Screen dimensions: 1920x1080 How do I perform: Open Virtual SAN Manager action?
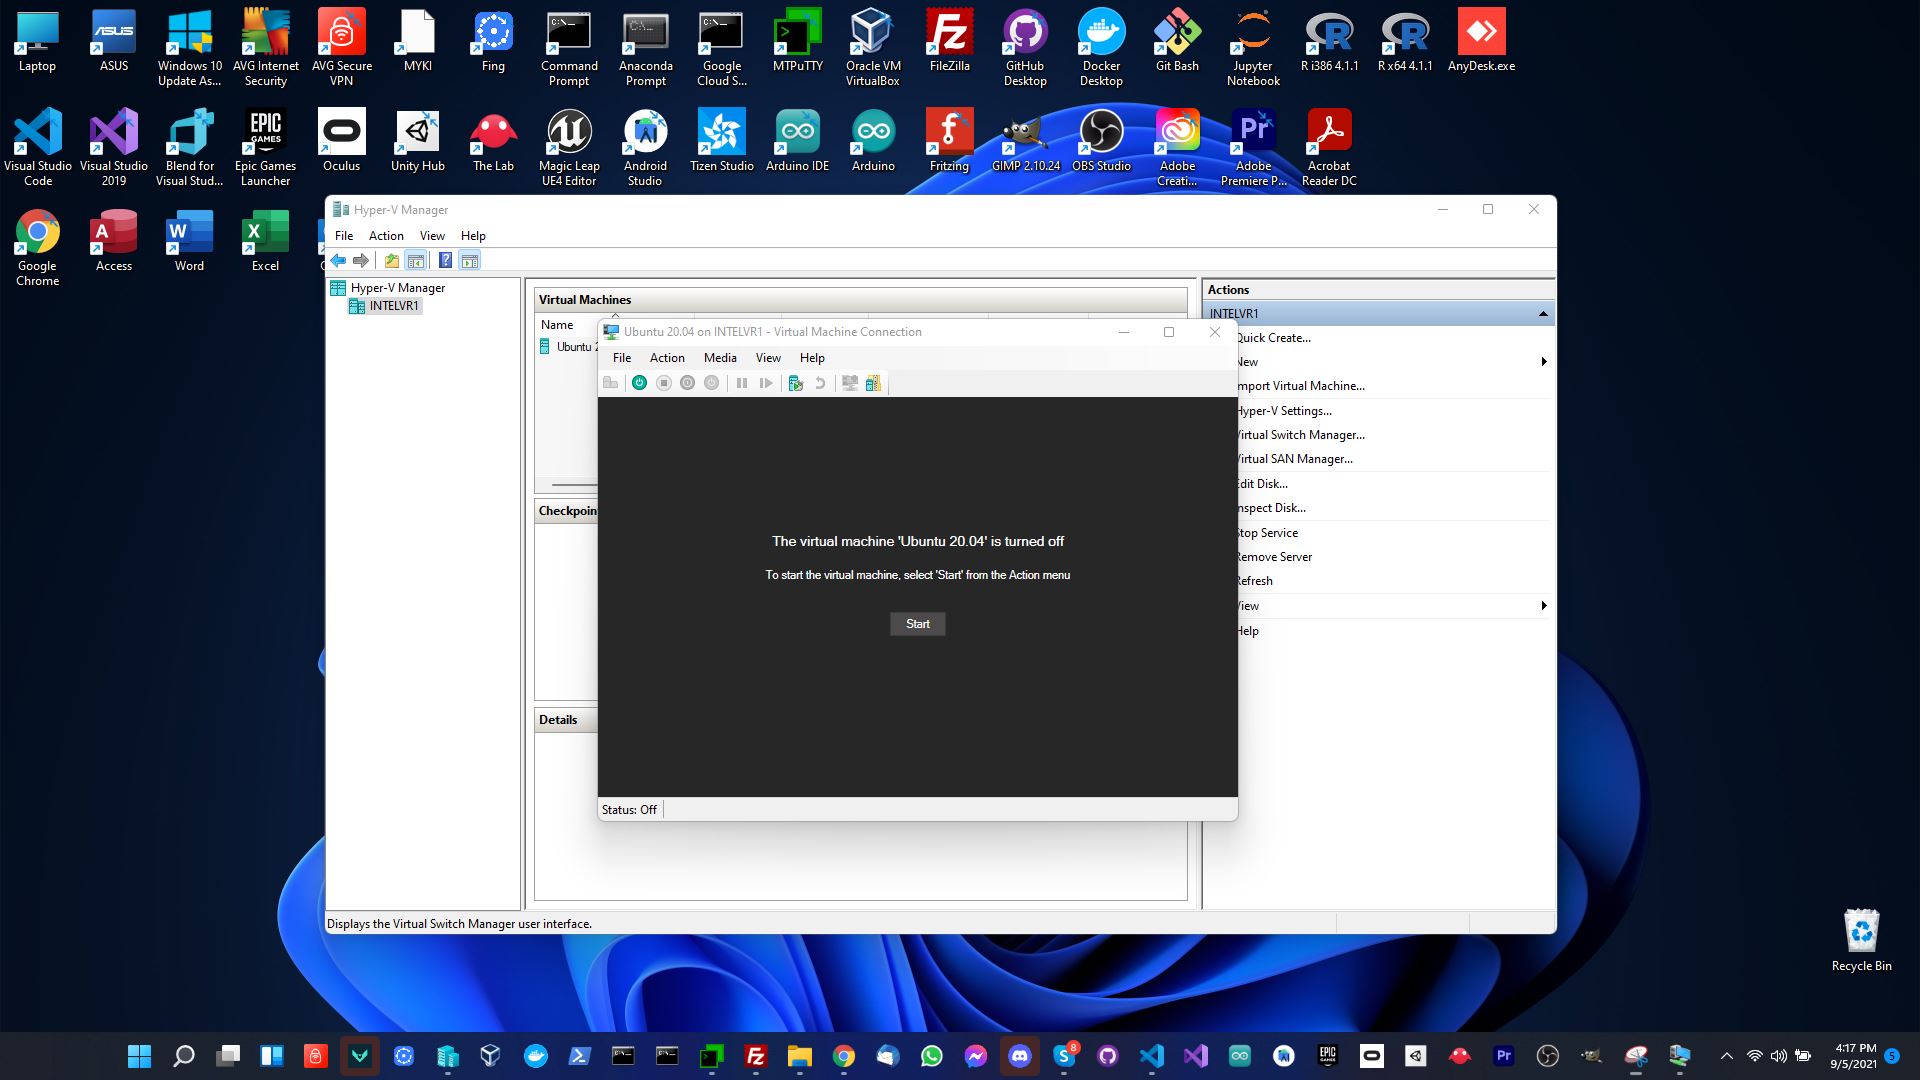[1294, 459]
